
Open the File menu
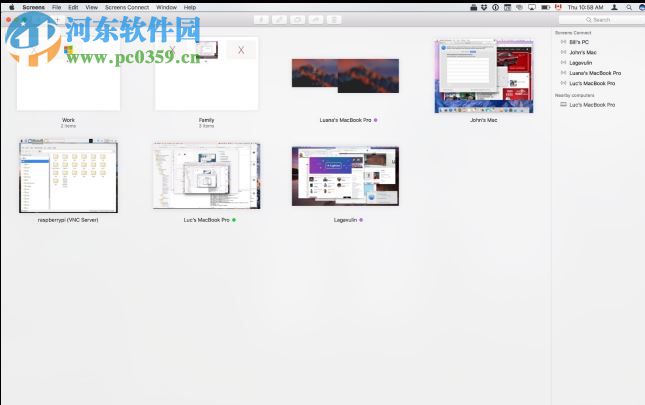coord(56,7)
